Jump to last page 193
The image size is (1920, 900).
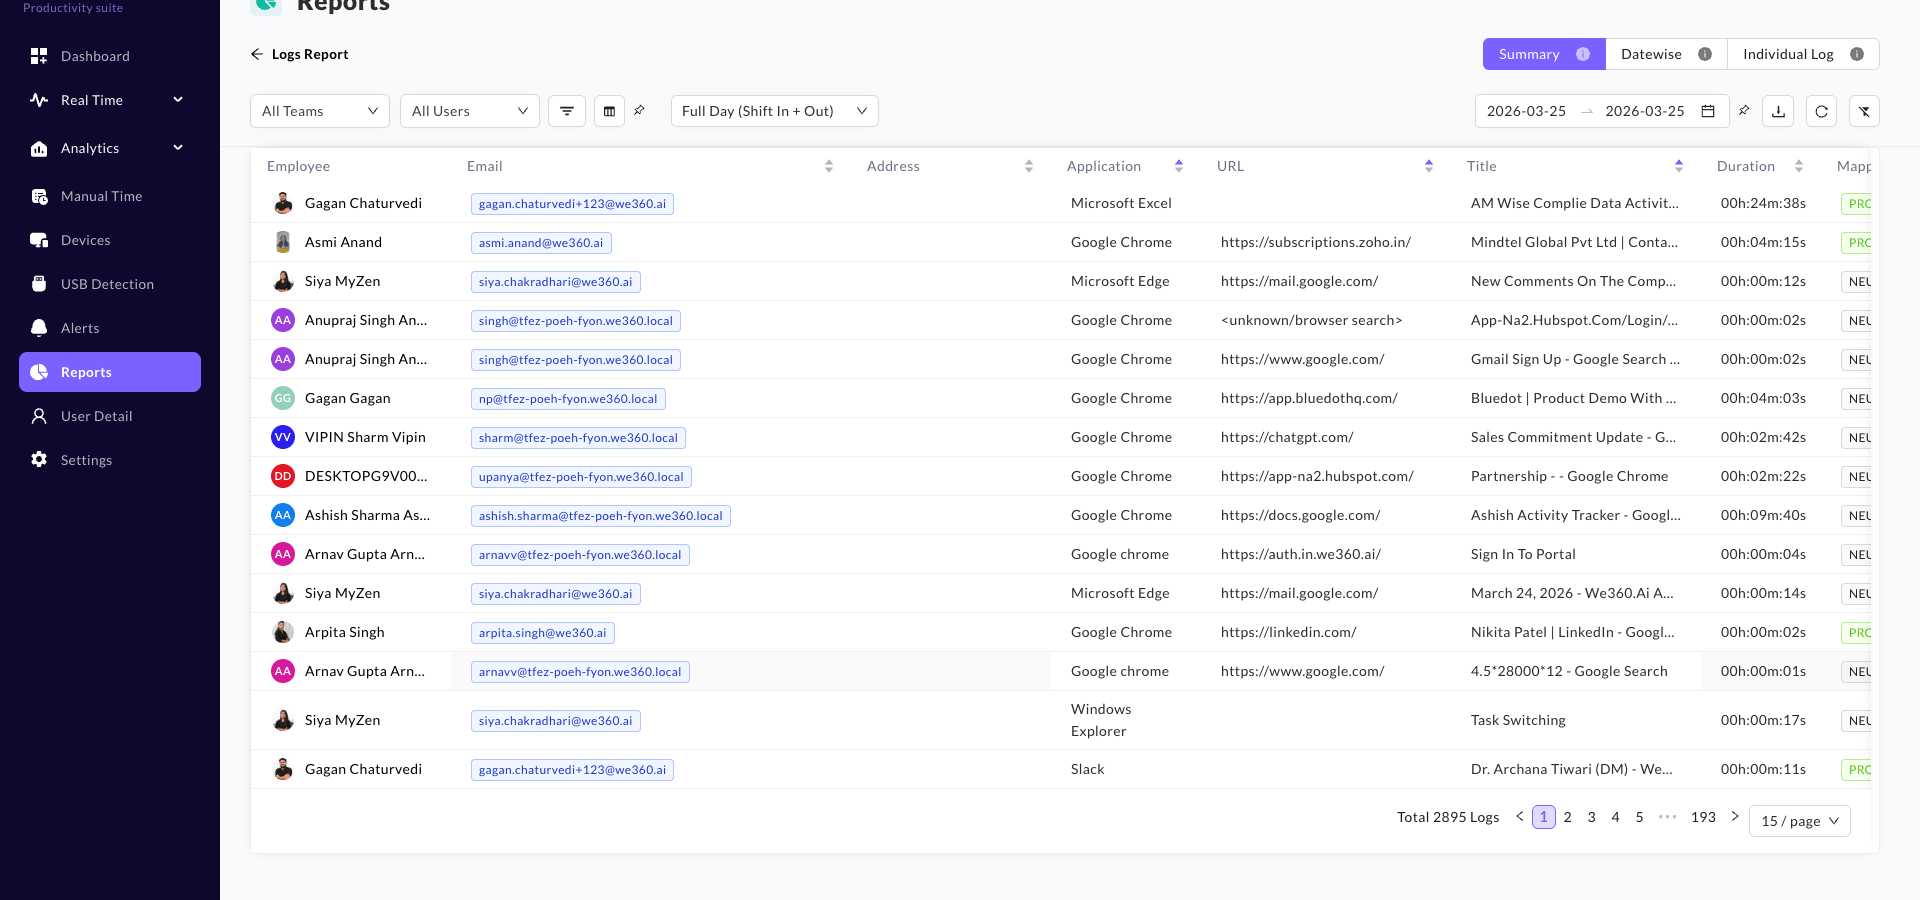[1703, 817]
